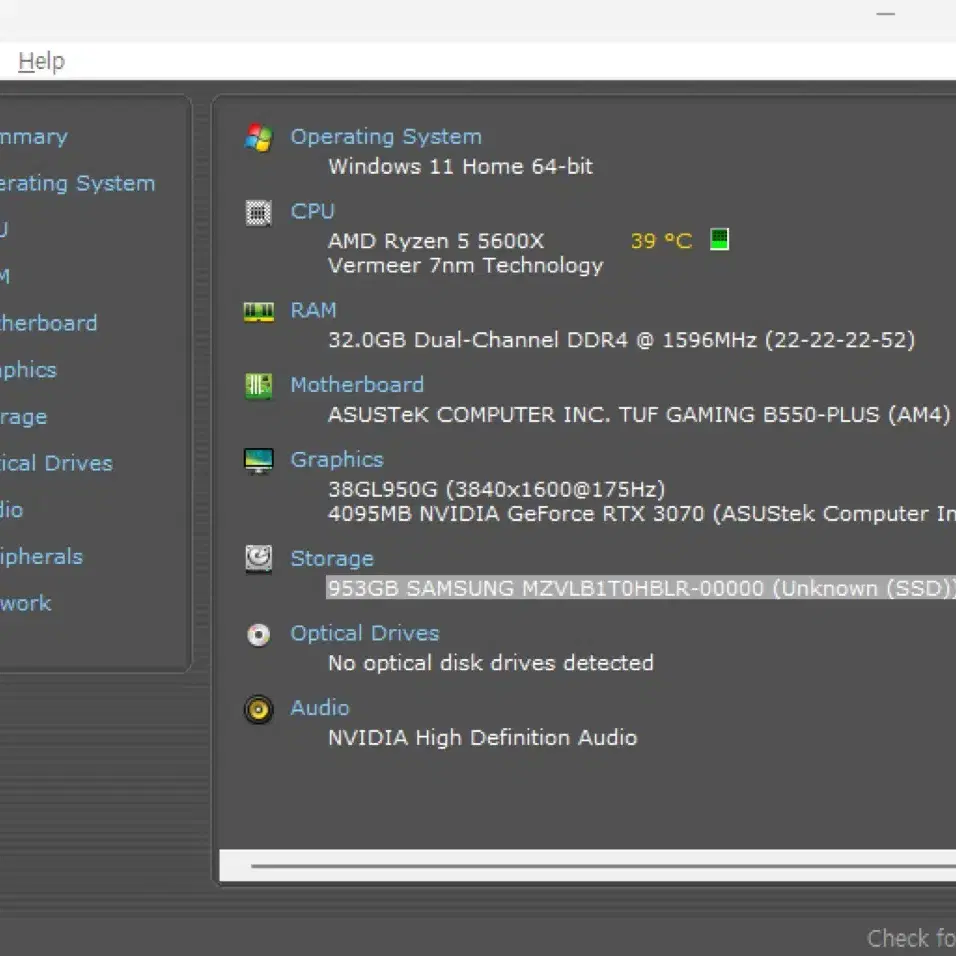Open the Help menu

point(41,61)
